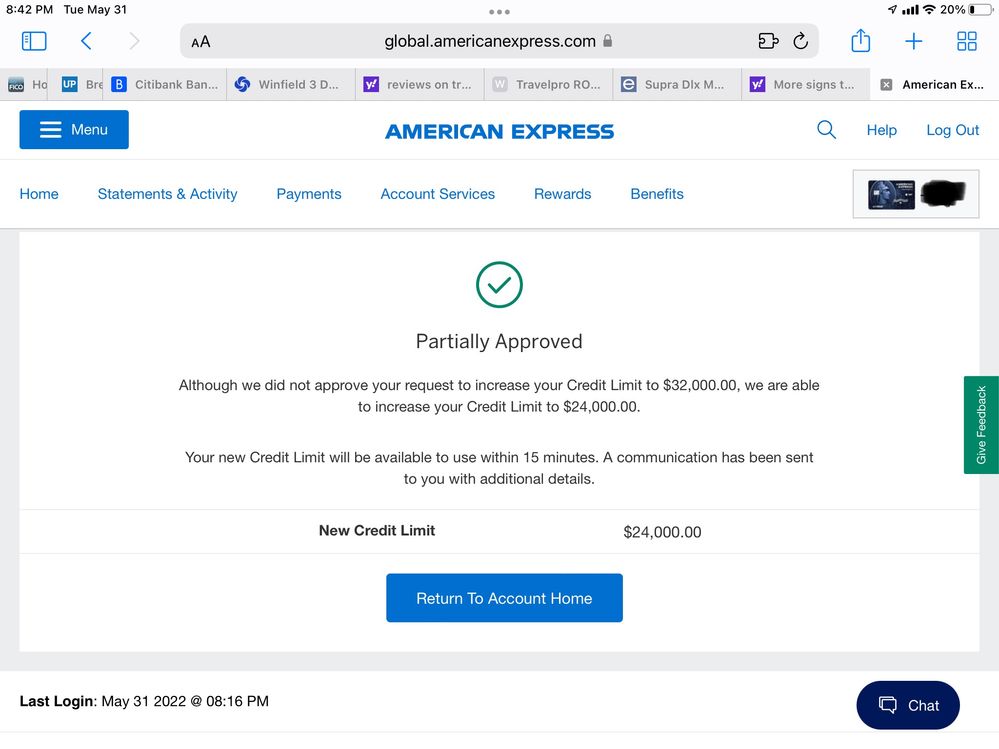Screen dimensions: 999x749
Task: Search with the magnifying glass icon
Action: tap(826, 130)
